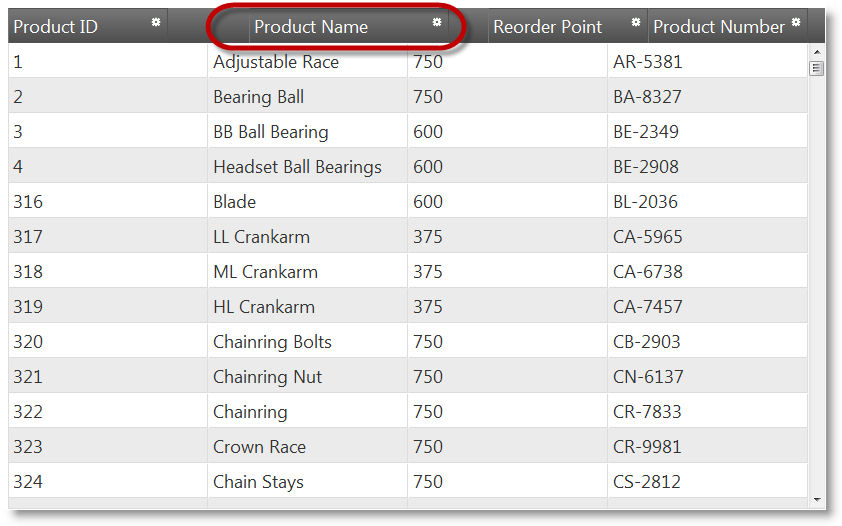The width and height of the screenshot is (842, 526).
Task: Click the Reorder Point column gear icon
Action: pos(636,21)
